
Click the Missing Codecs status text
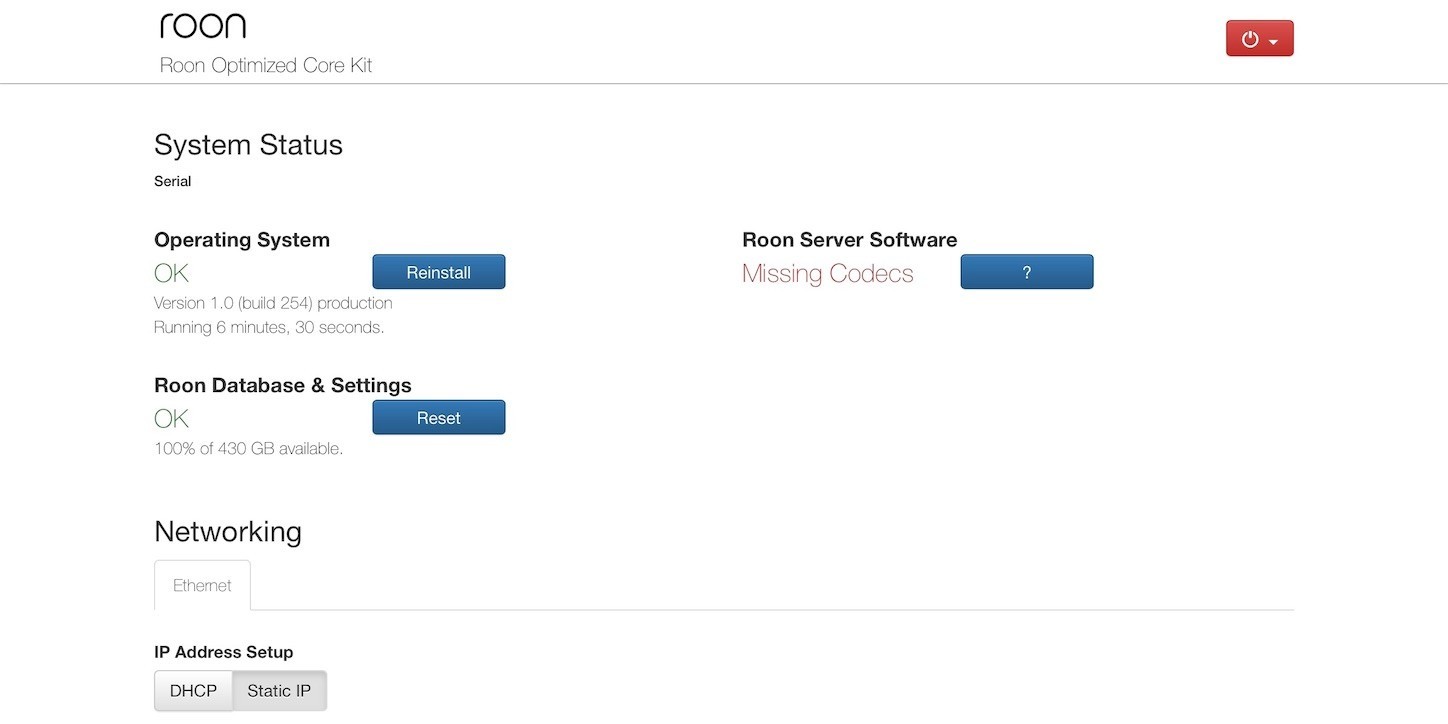tap(827, 274)
